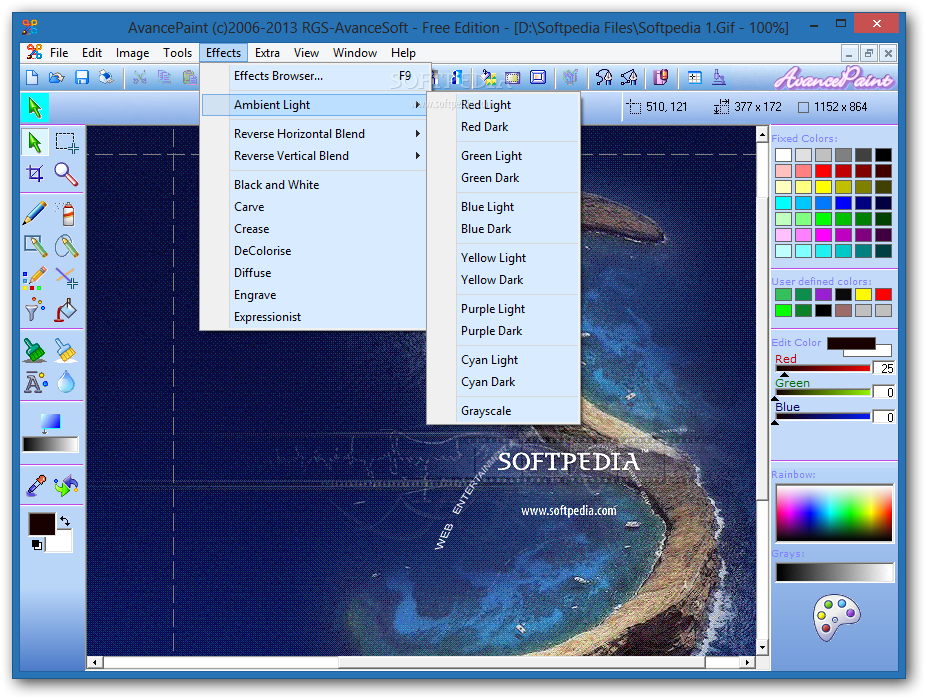Apply Red Light ambient effect

tap(504, 105)
